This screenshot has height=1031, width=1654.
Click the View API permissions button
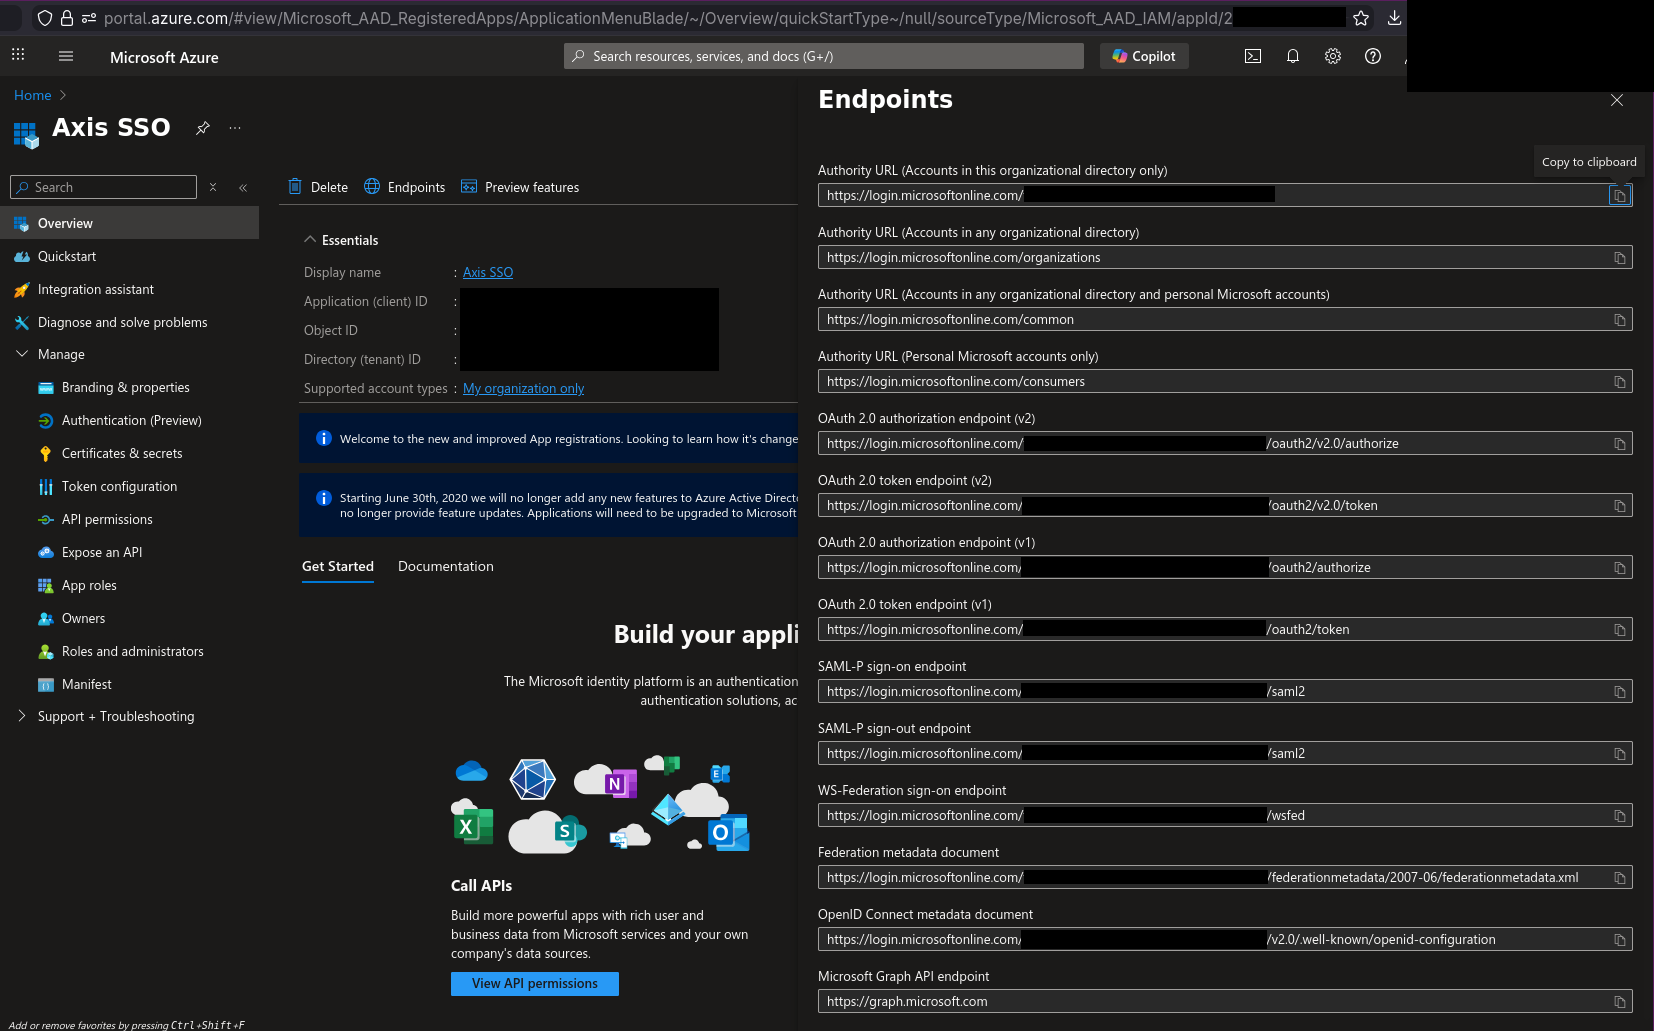tap(534, 983)
